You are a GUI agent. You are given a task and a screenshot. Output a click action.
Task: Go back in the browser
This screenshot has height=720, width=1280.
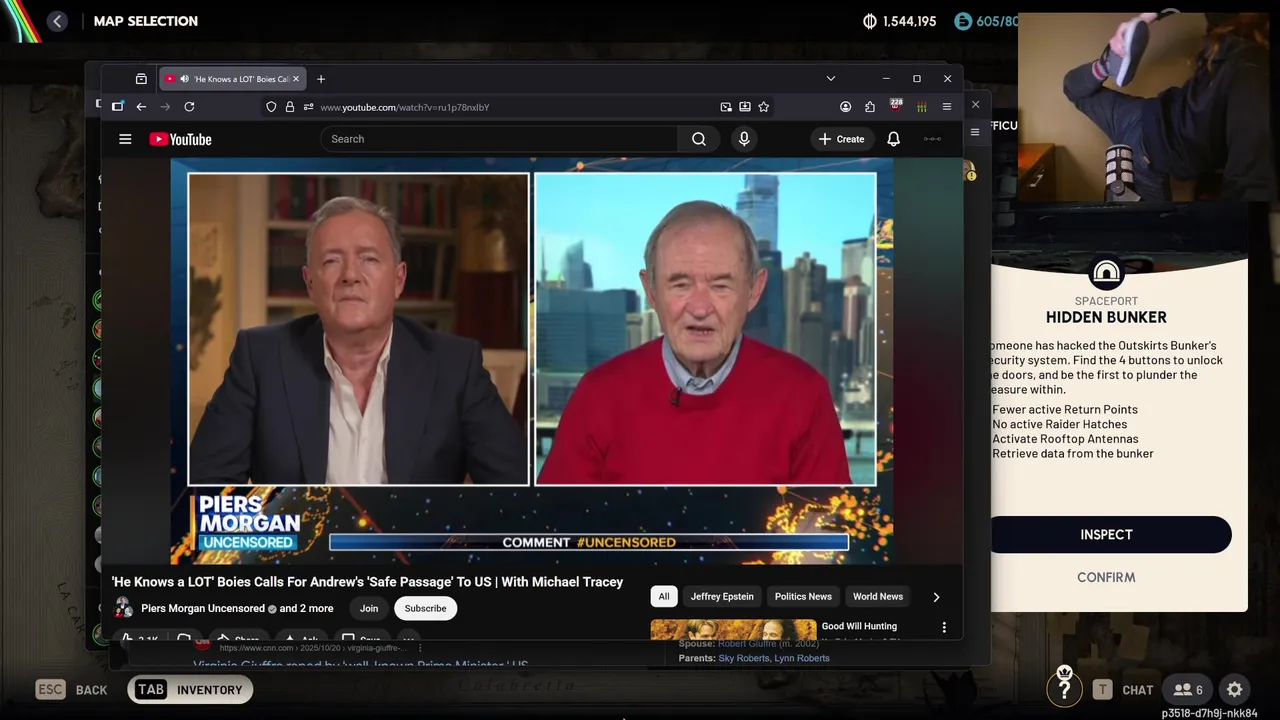pyautogui.click(x=141, y=107)
